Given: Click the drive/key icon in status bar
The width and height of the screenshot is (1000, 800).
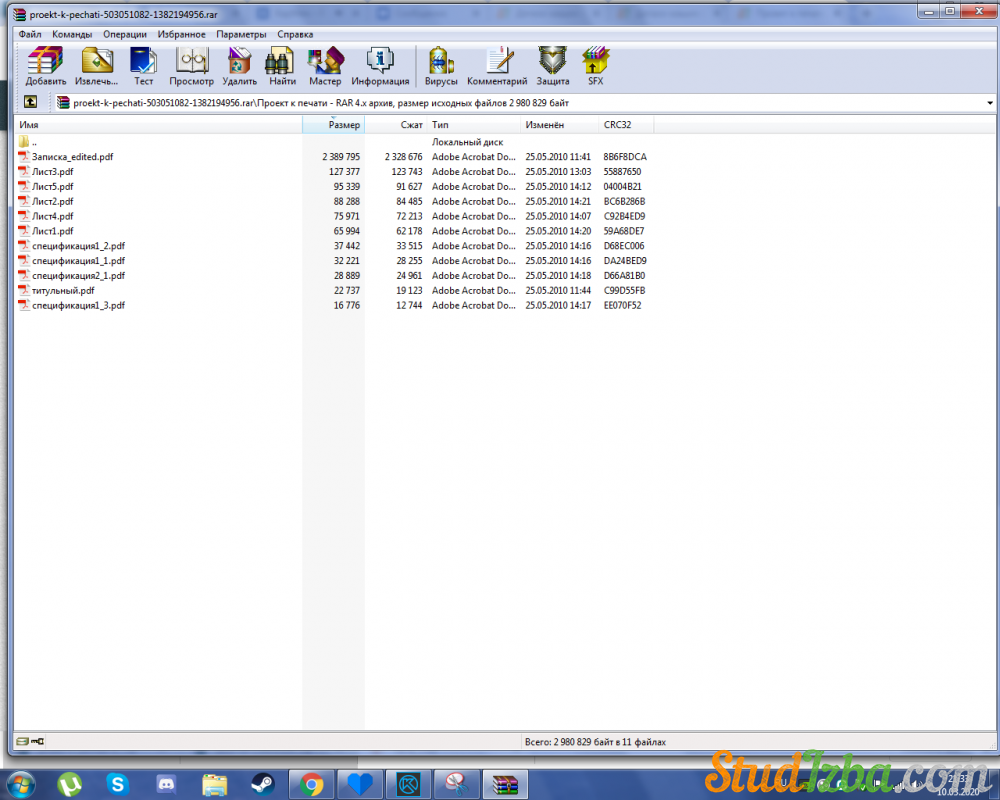Looking at the screenshot, I should (x=30, y=741).
